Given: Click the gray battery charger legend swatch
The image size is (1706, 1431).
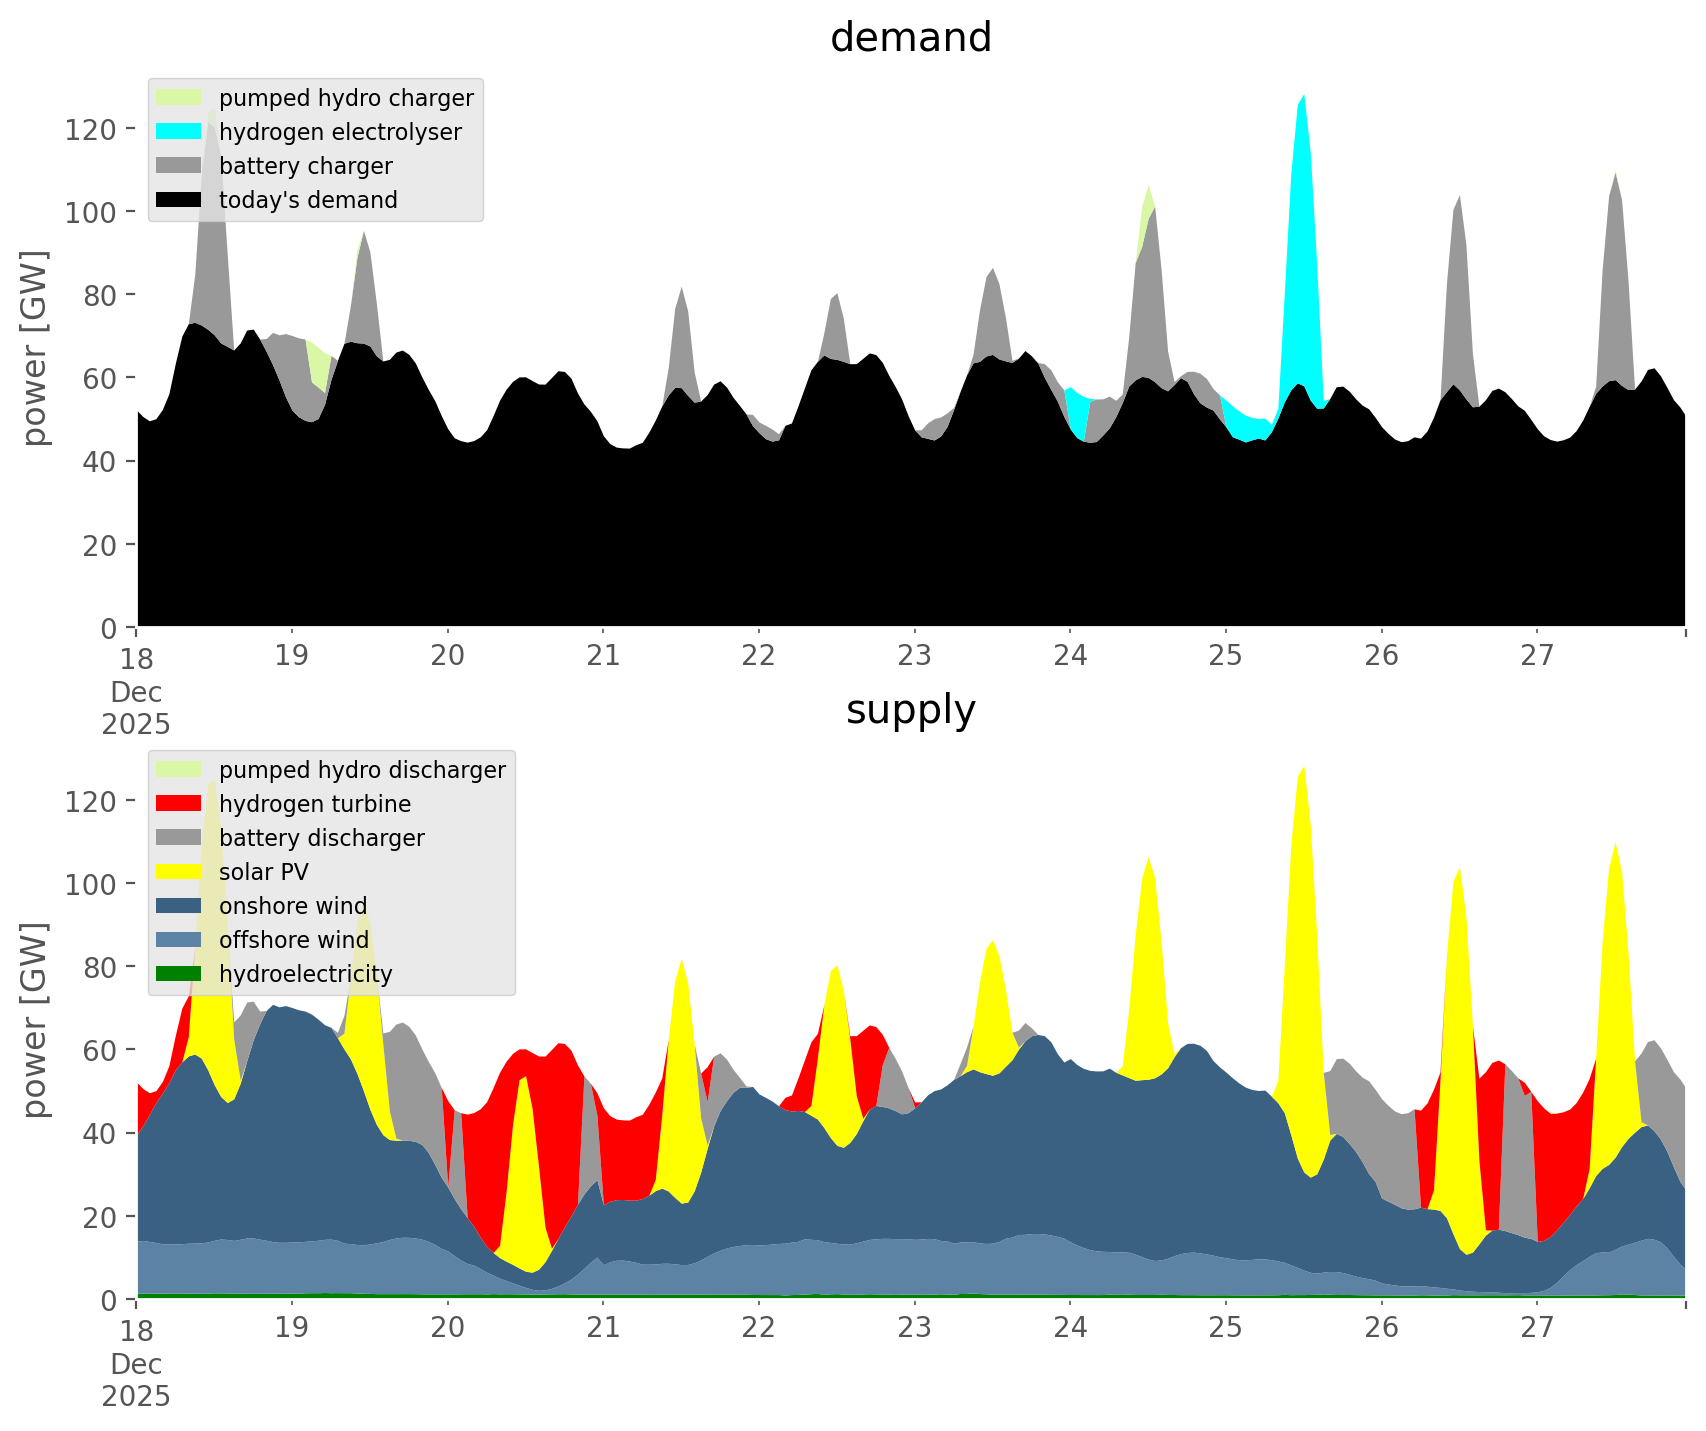Looking at the screenshot, I should (x=179, y=166).
